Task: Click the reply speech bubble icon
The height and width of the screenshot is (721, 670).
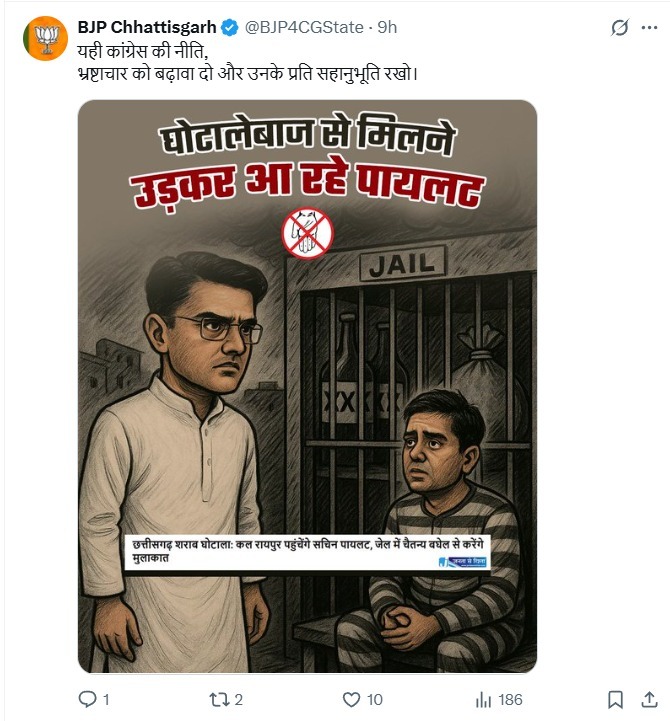Action: (x=87, y=699)
